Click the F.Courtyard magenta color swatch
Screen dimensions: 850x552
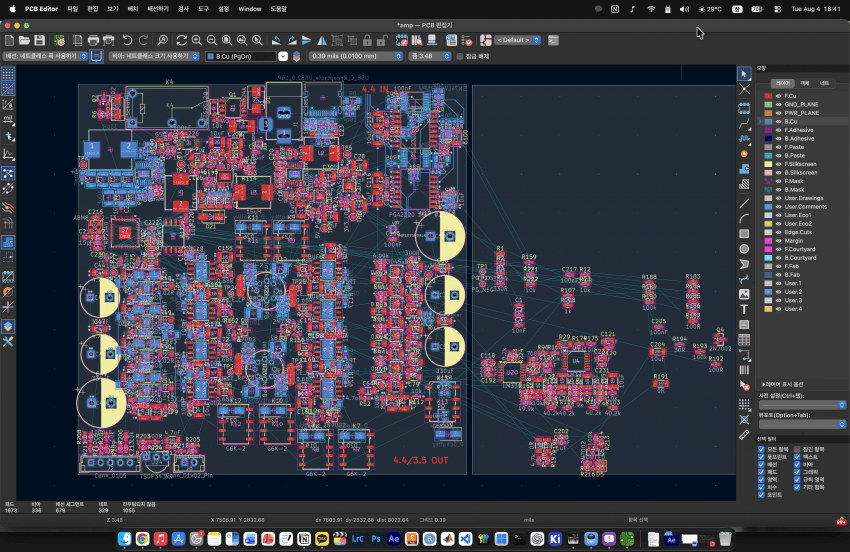coord(768,249)
